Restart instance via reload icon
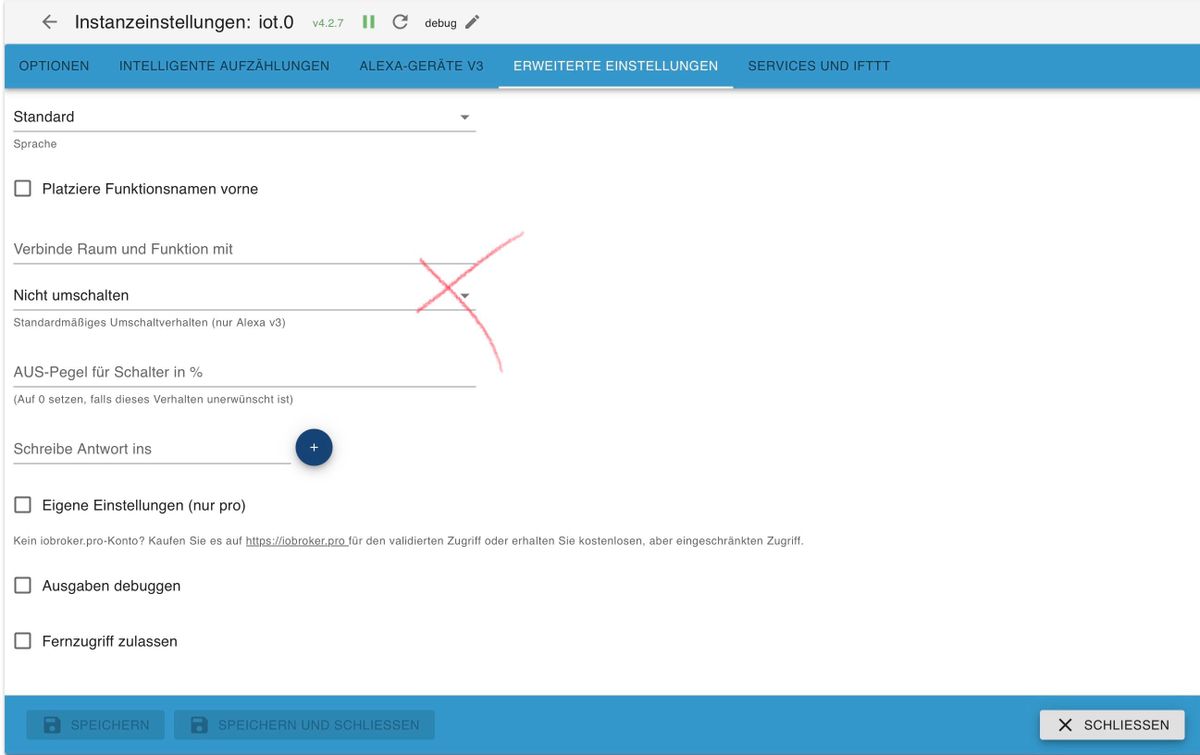This screenshot has width=1200, height=755. [400, 22]
